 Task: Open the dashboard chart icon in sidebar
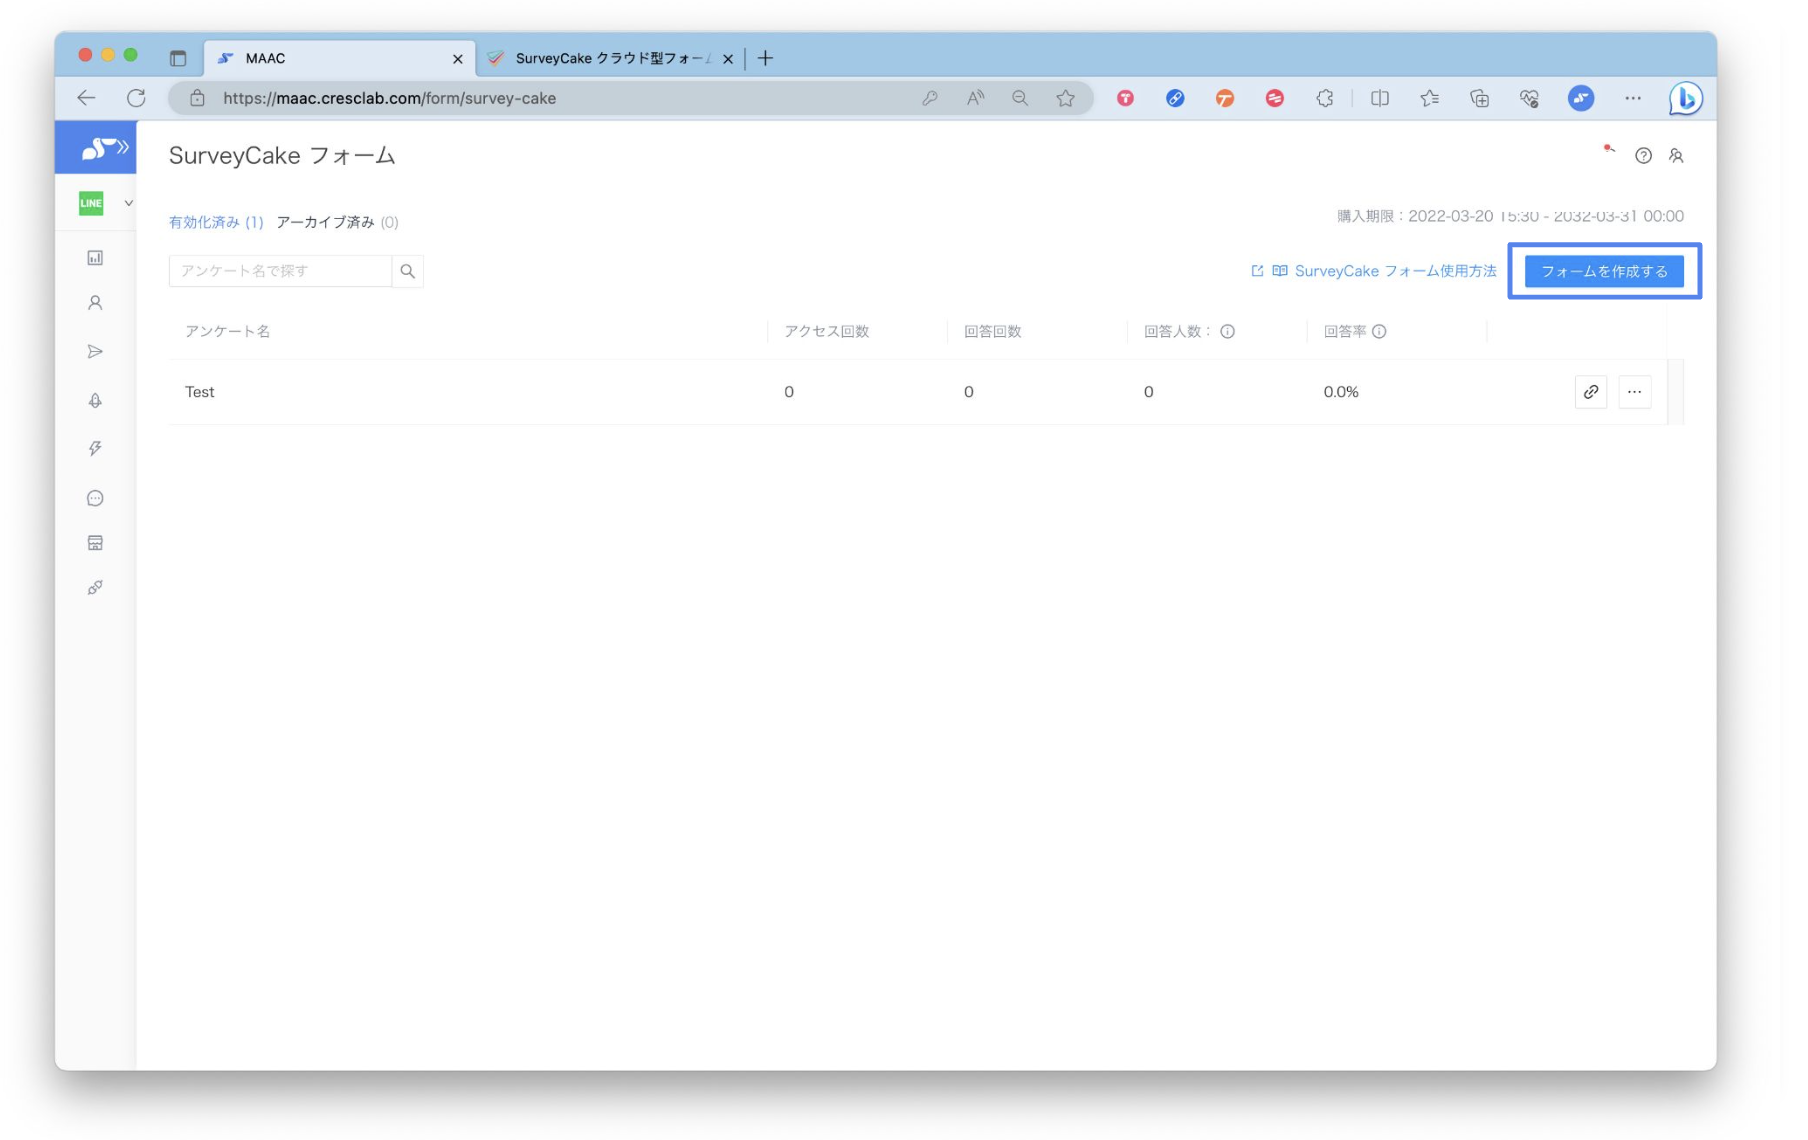tap(95, 258)
